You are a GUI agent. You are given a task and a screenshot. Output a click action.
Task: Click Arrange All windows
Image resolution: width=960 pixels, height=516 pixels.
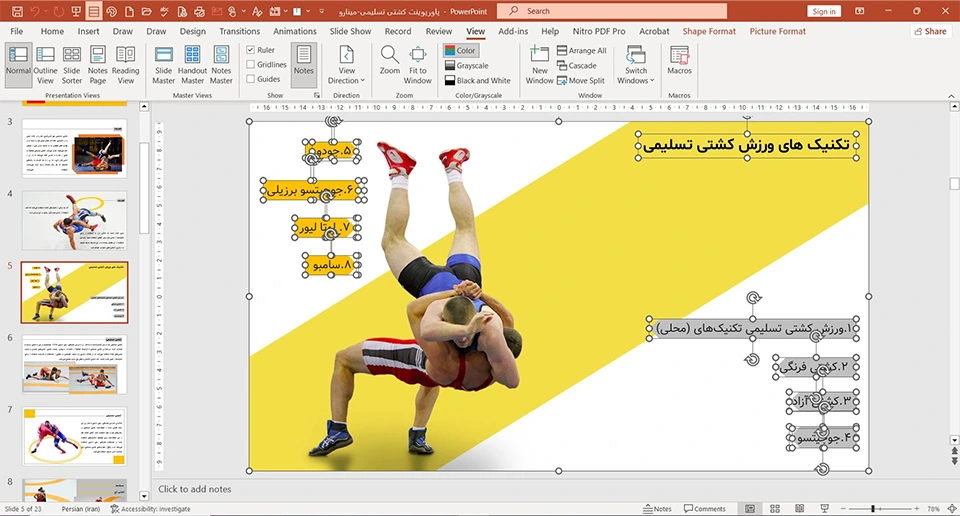click(x=582, y=51)
